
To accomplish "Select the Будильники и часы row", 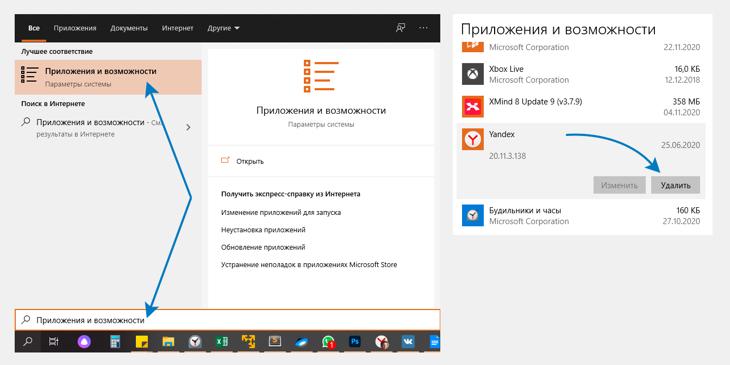I will click(x=581, y=216).
